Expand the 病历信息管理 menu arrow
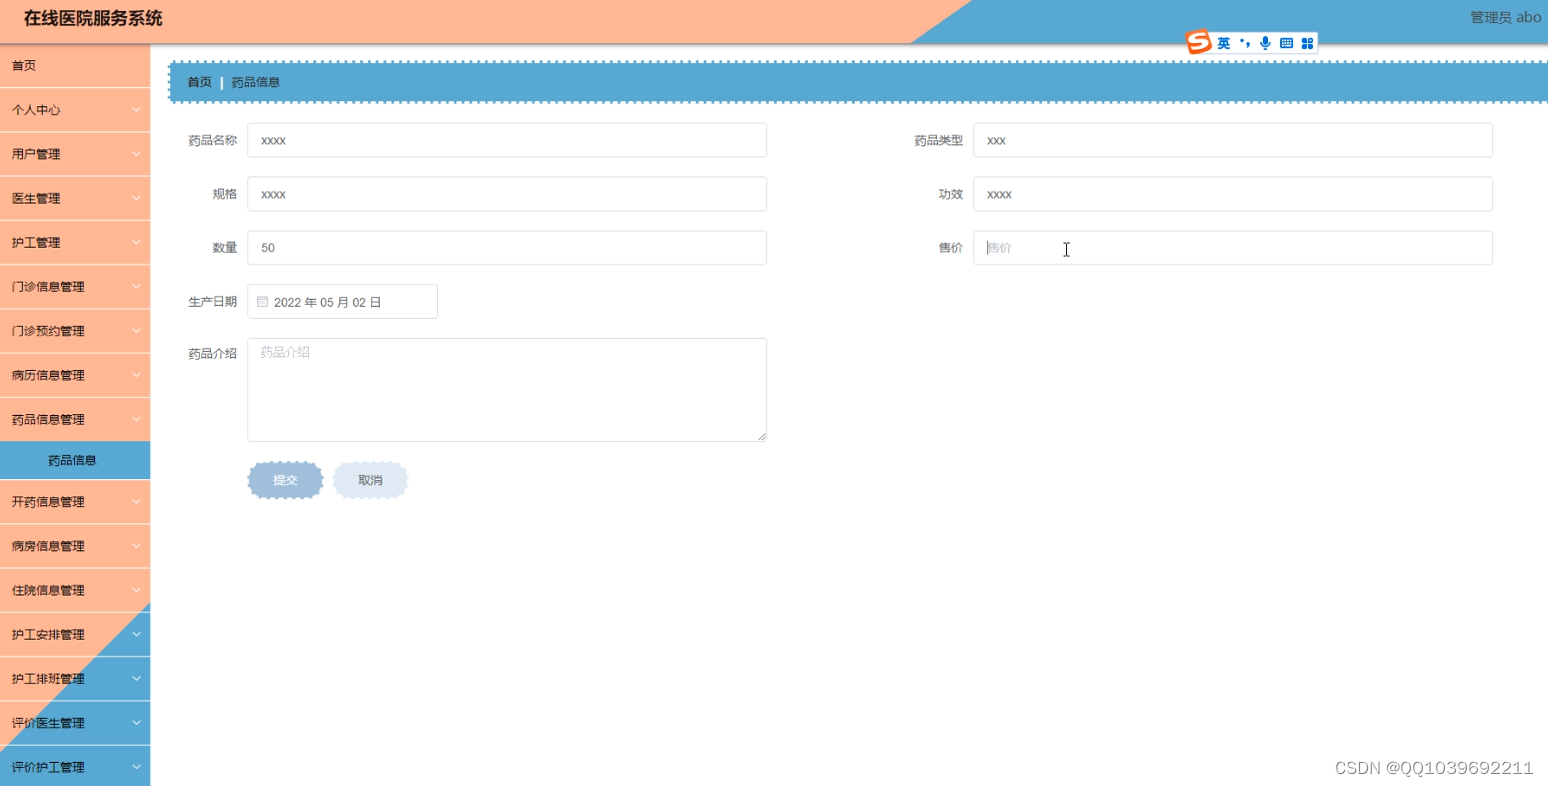Screen dimensions: 1548x786 136,375
